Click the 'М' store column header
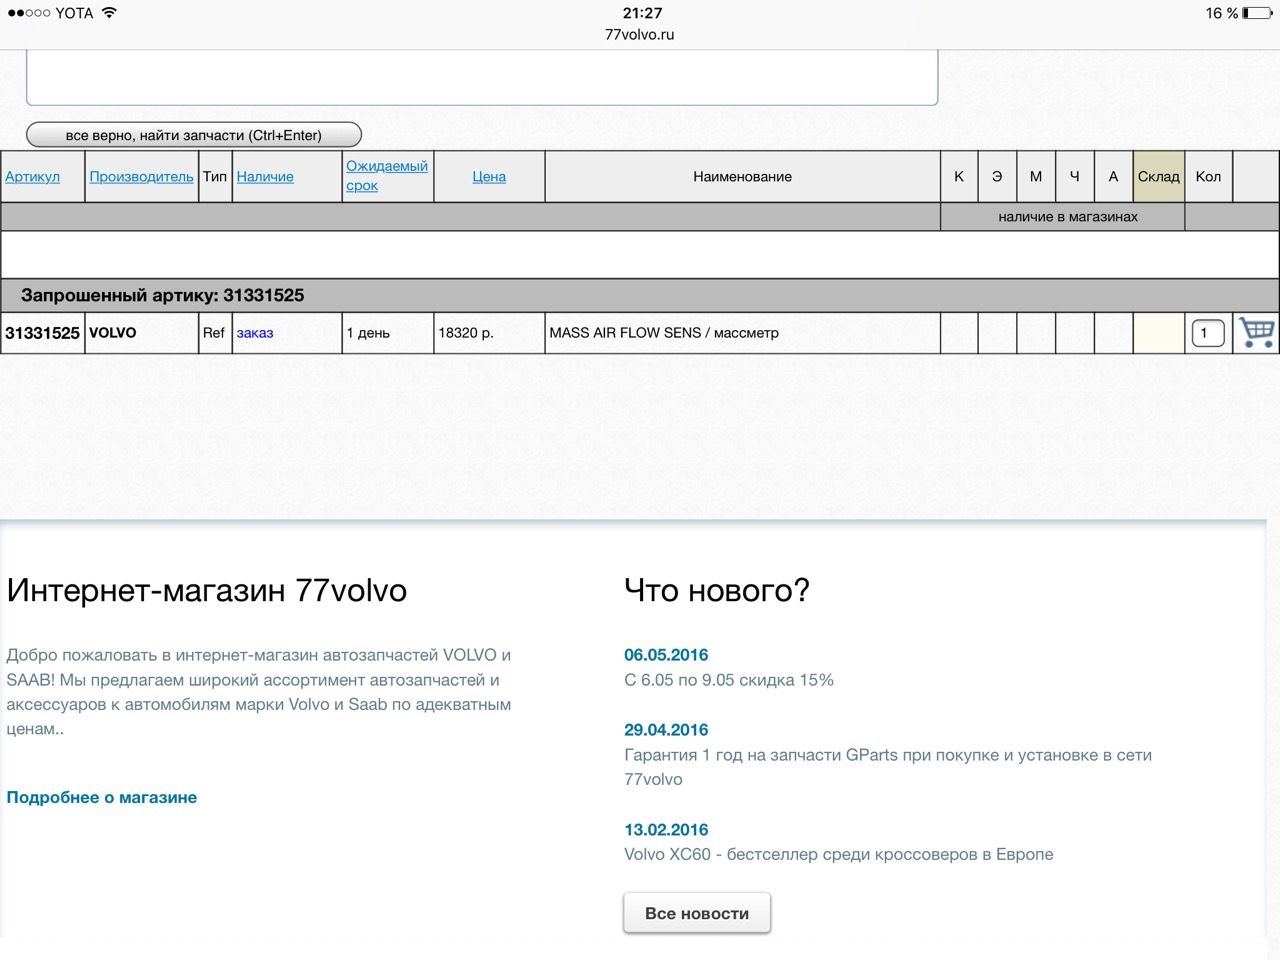The width and height of the screenshot is (1280, 960). point(1036,176)
